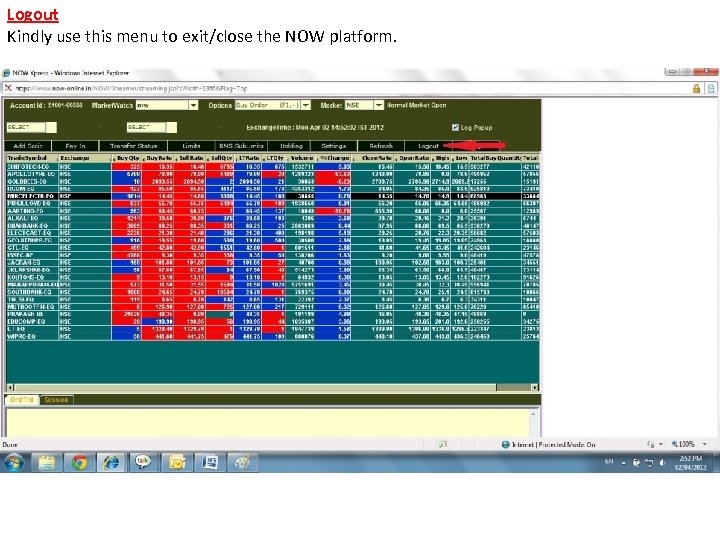Click the volume speaker tray icon
The height and width of the screenshot is (540, 720).
tap(663, 462)
